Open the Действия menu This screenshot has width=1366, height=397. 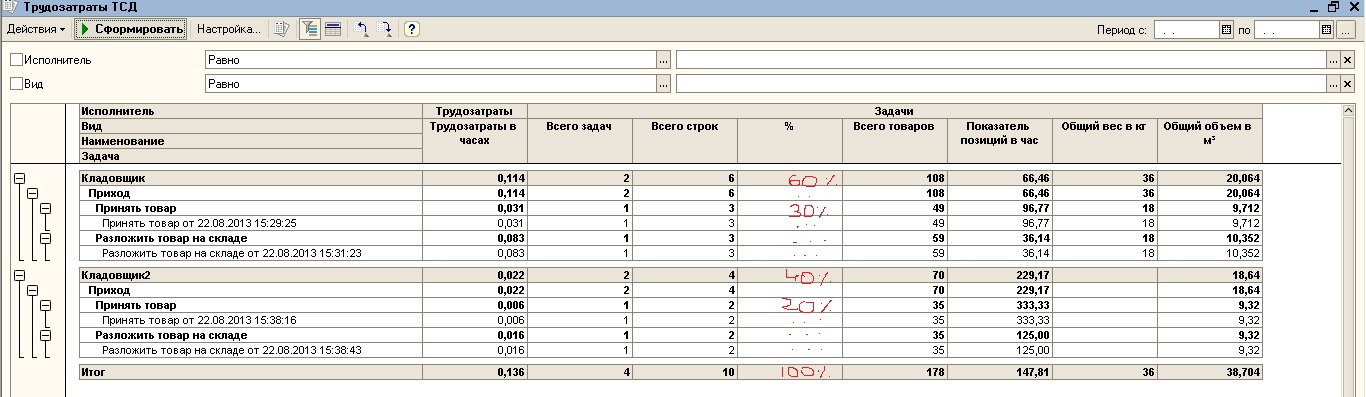coord(36,29)
